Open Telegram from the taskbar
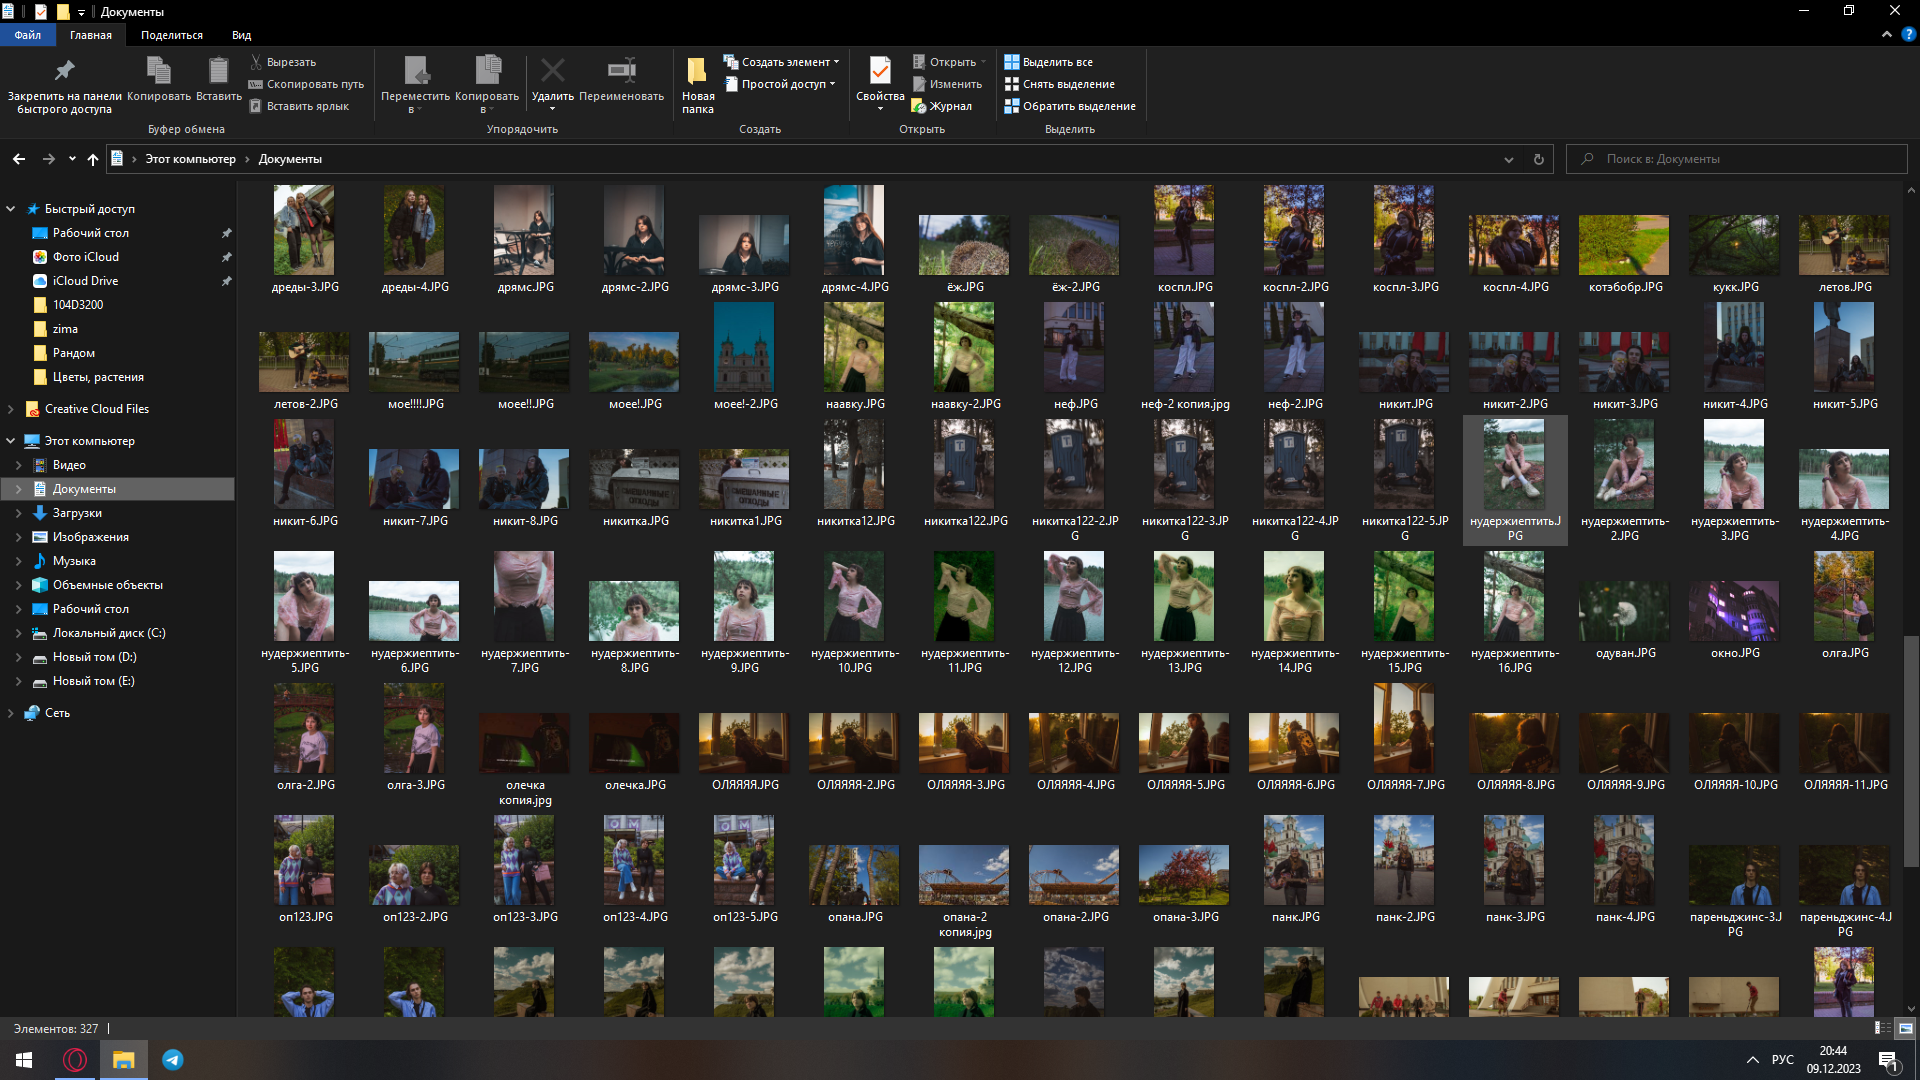 click(173, 1060)
